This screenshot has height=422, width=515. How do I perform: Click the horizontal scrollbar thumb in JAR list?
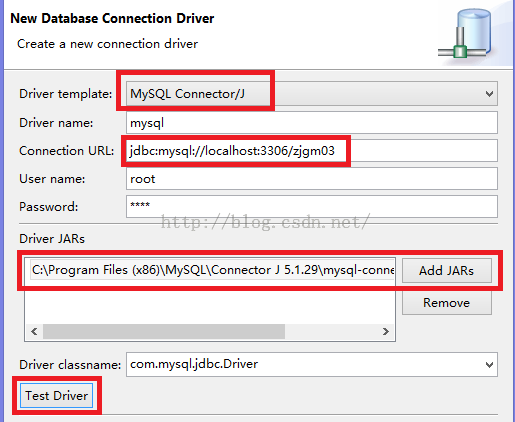tap(164, 331)
